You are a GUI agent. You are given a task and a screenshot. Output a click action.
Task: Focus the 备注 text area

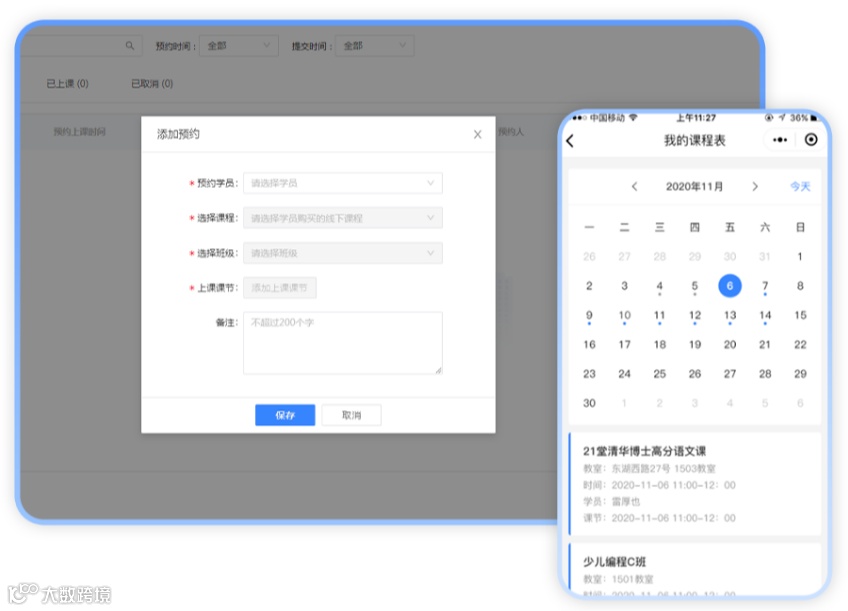pos(343,343)
